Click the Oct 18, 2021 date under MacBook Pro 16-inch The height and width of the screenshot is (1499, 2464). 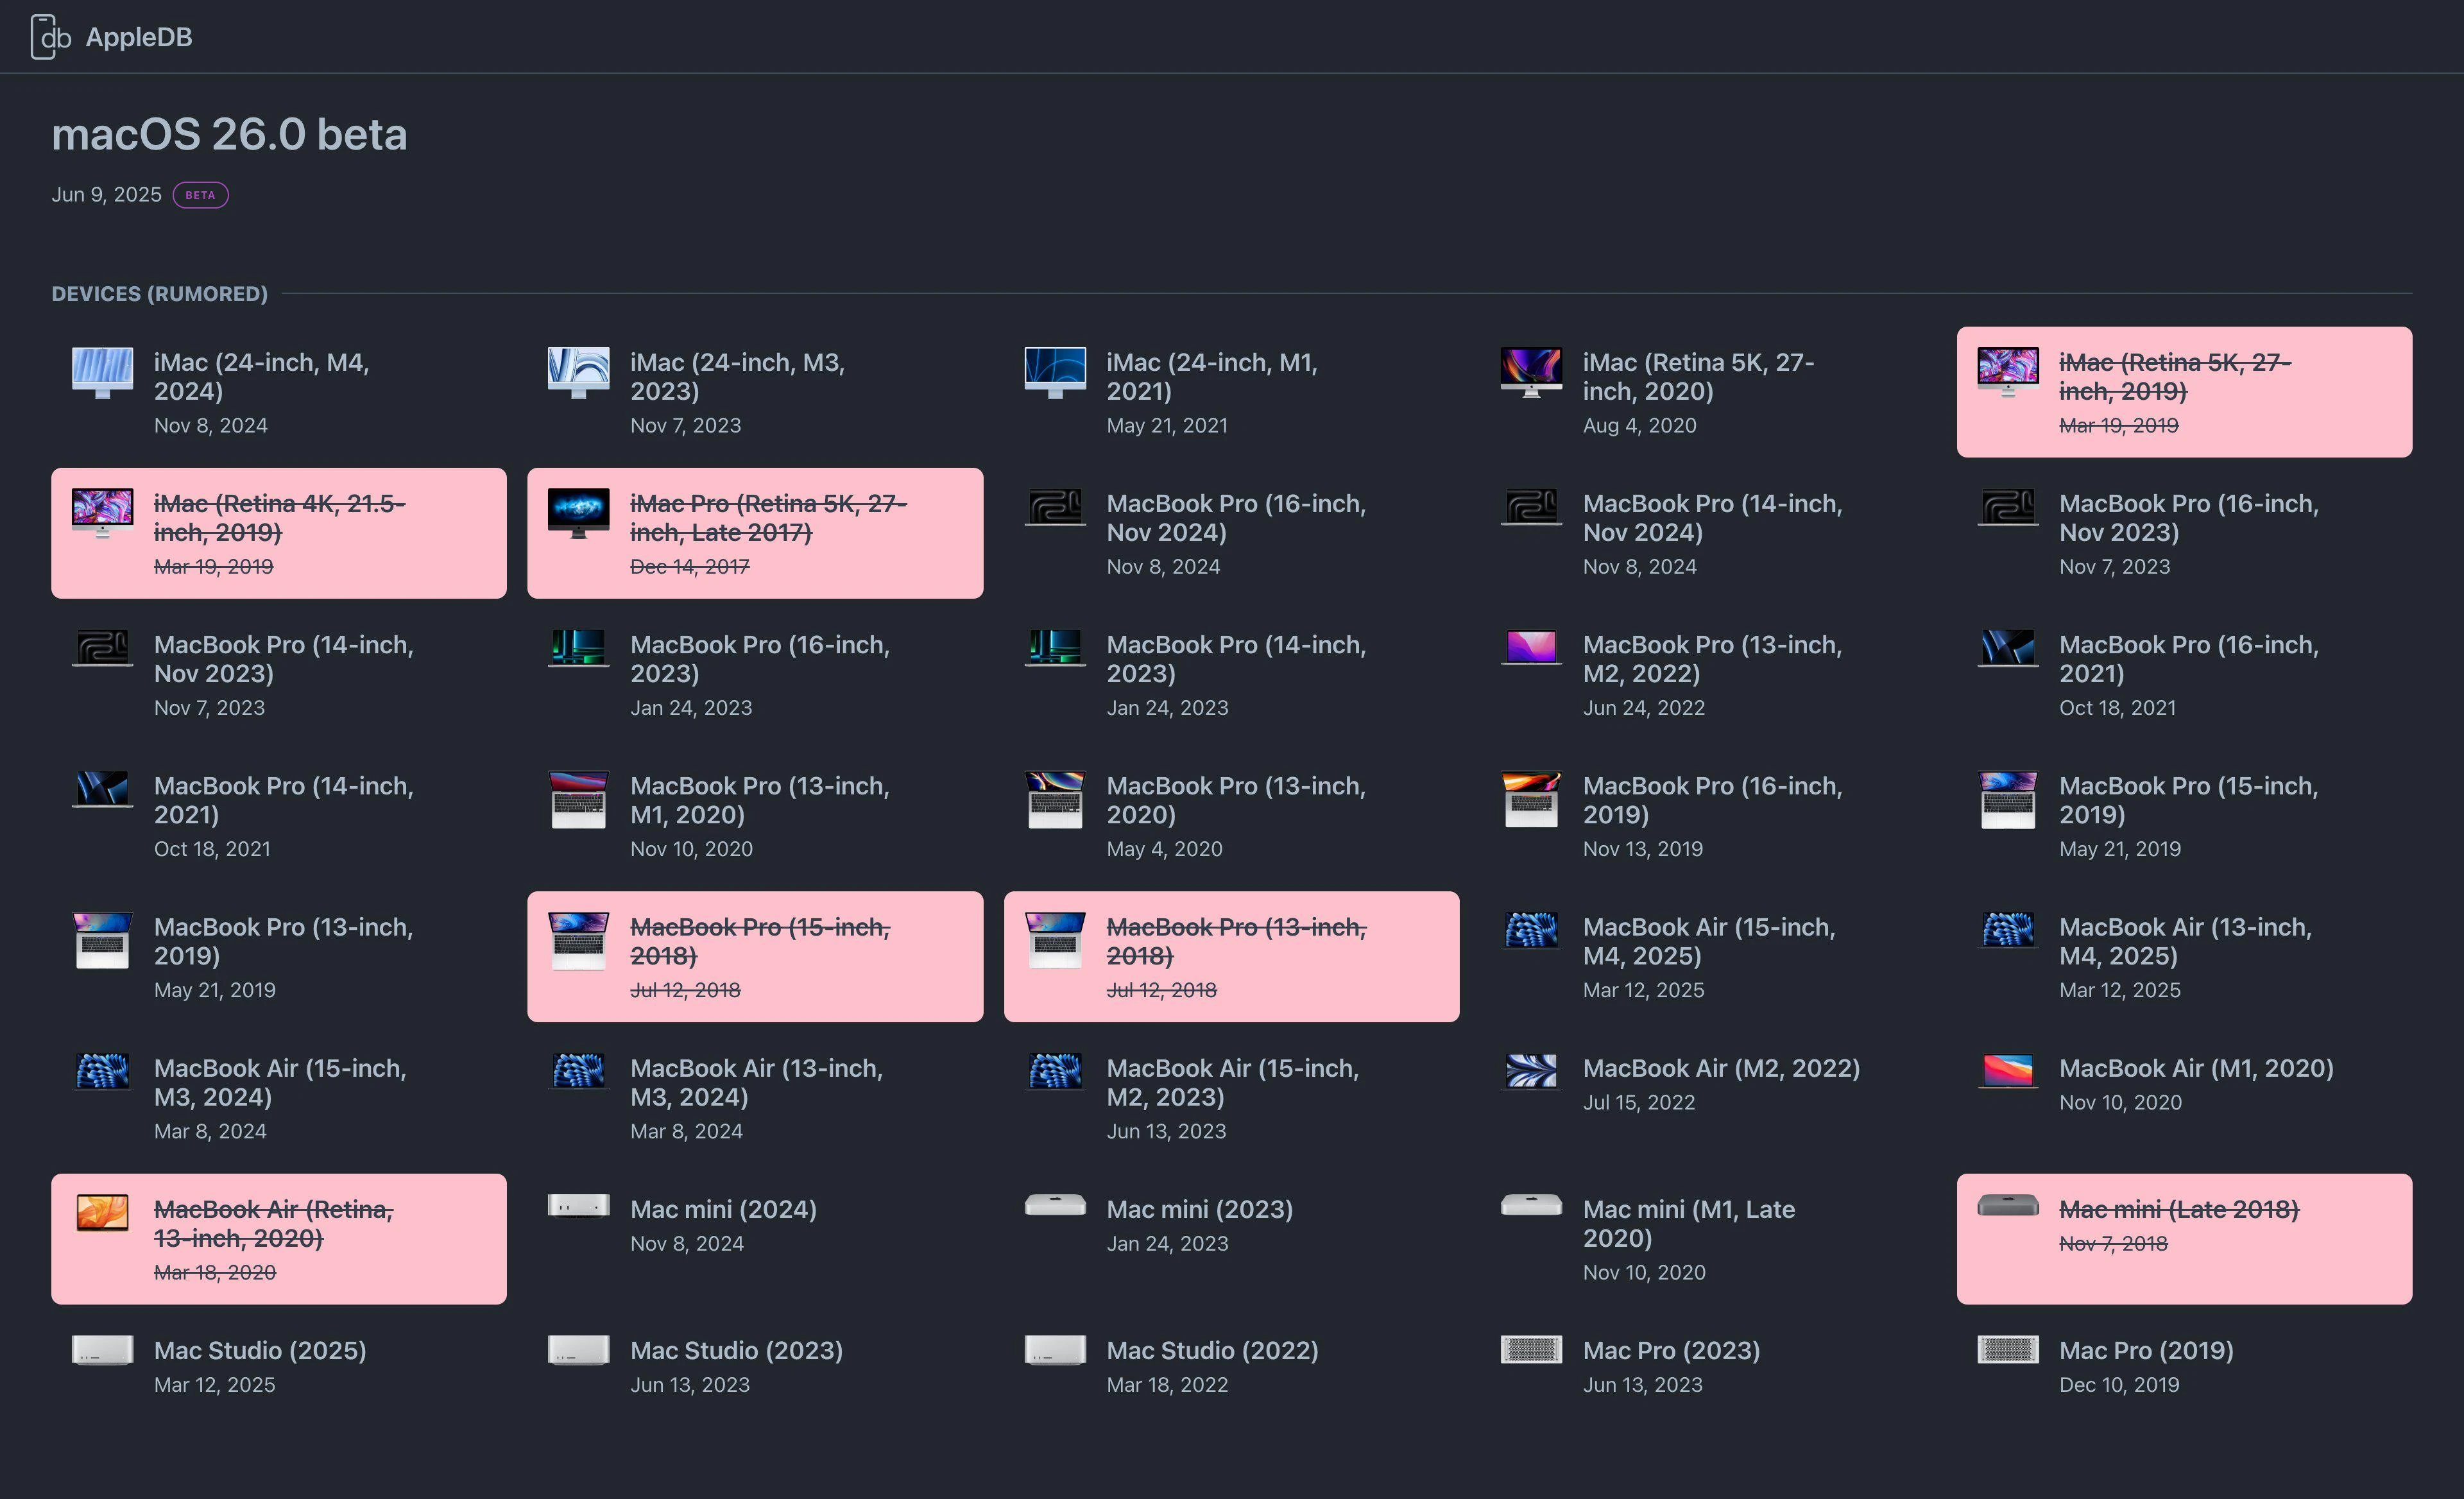click(x=2117, y=708)
